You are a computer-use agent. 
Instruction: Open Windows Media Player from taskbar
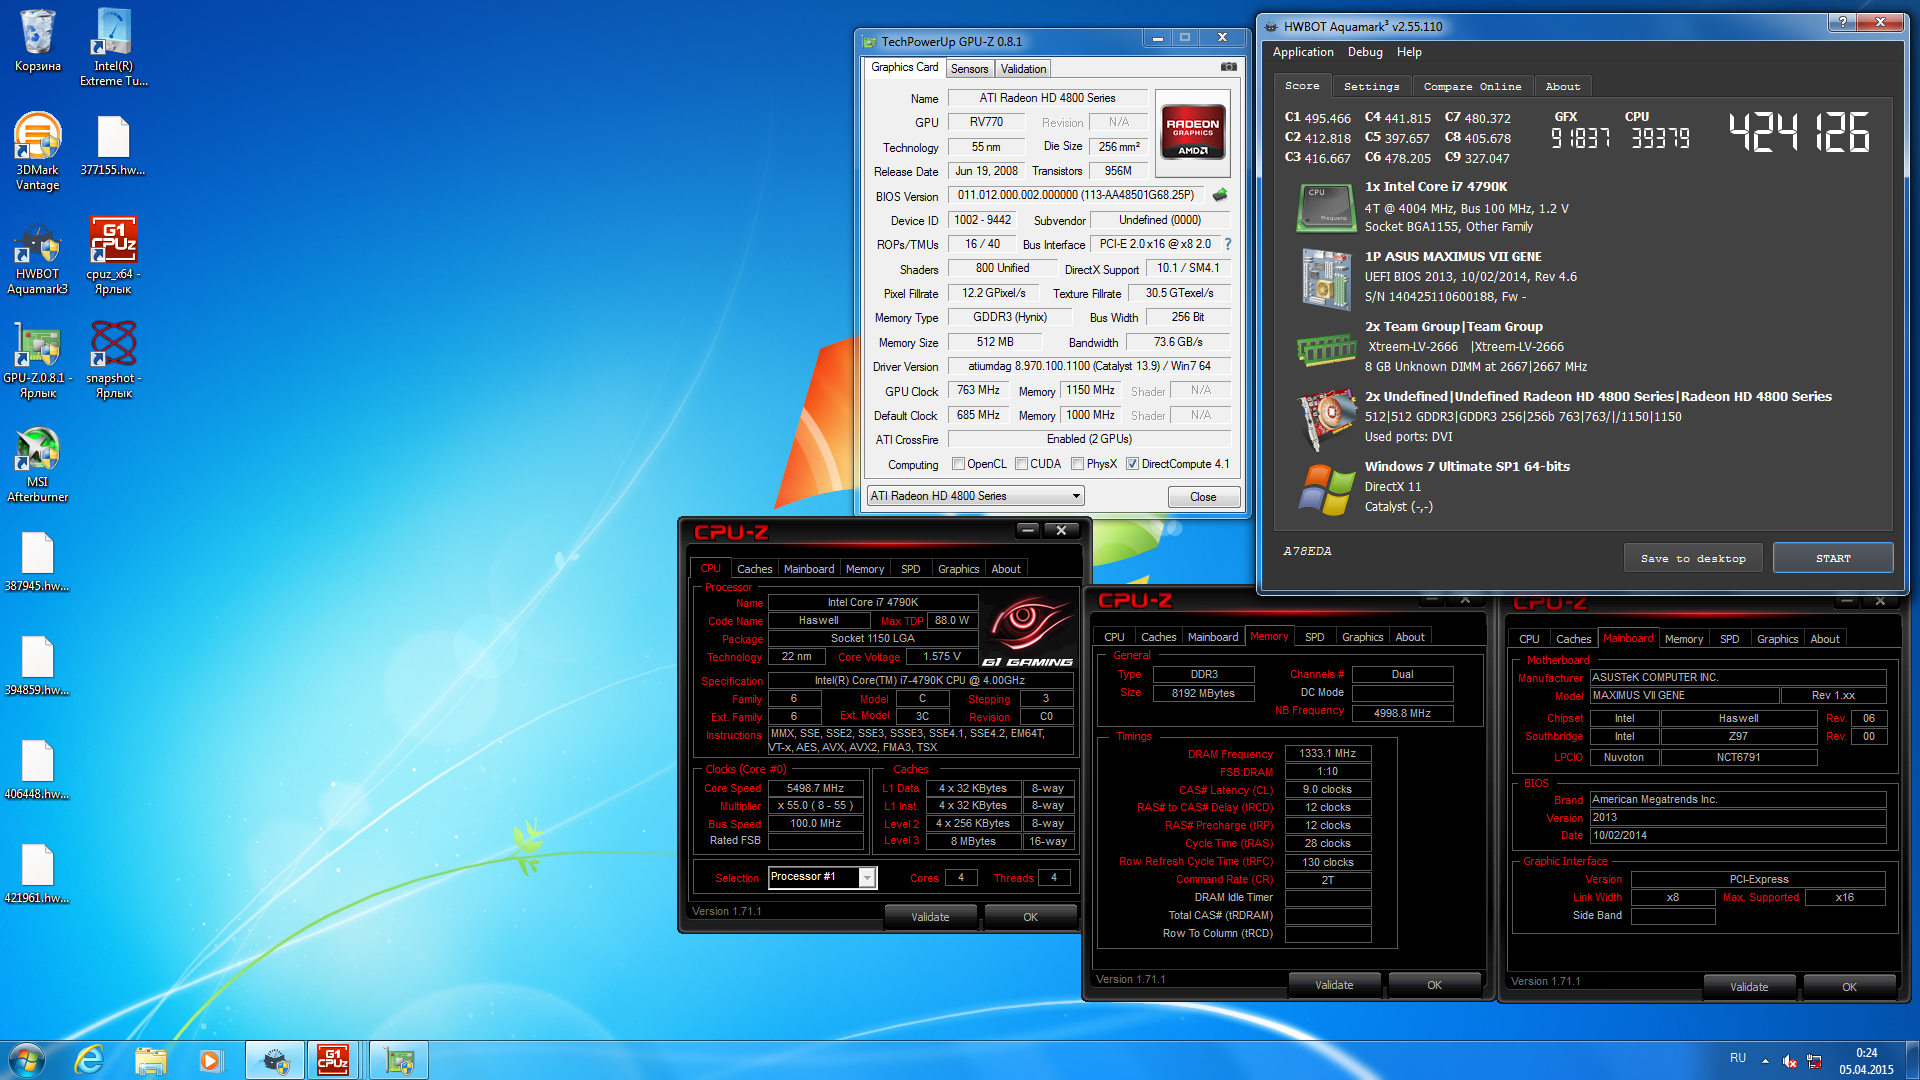click(x=210, y=1060)
